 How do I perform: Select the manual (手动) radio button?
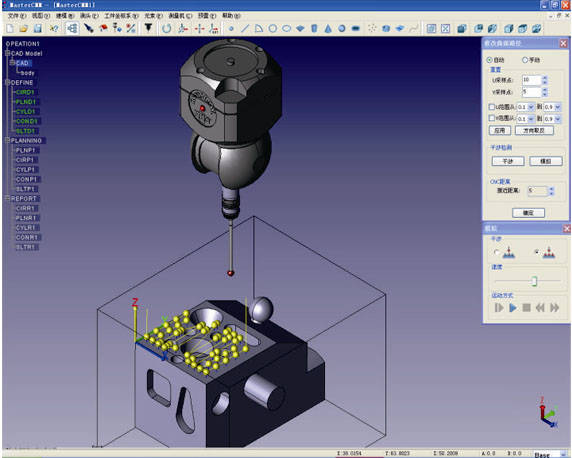tap(525, 60)
